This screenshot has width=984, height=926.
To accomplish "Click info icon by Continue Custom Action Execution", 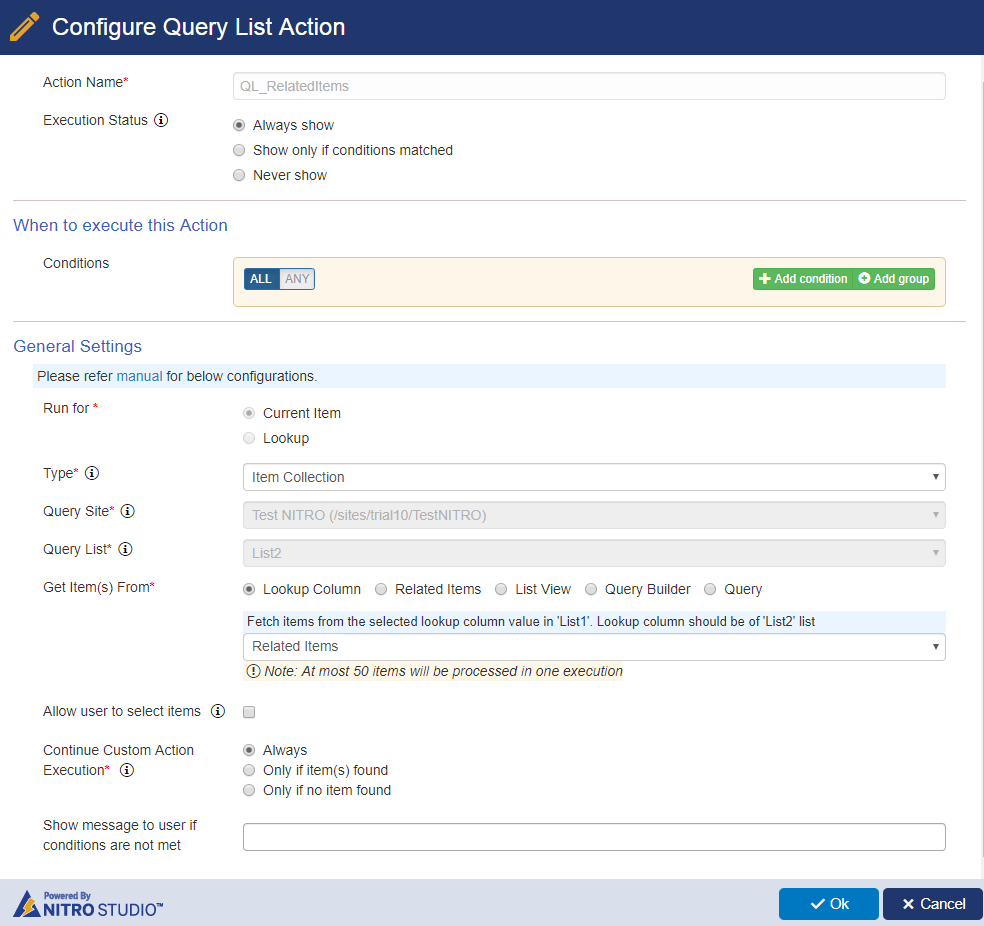I will (127, 770).
